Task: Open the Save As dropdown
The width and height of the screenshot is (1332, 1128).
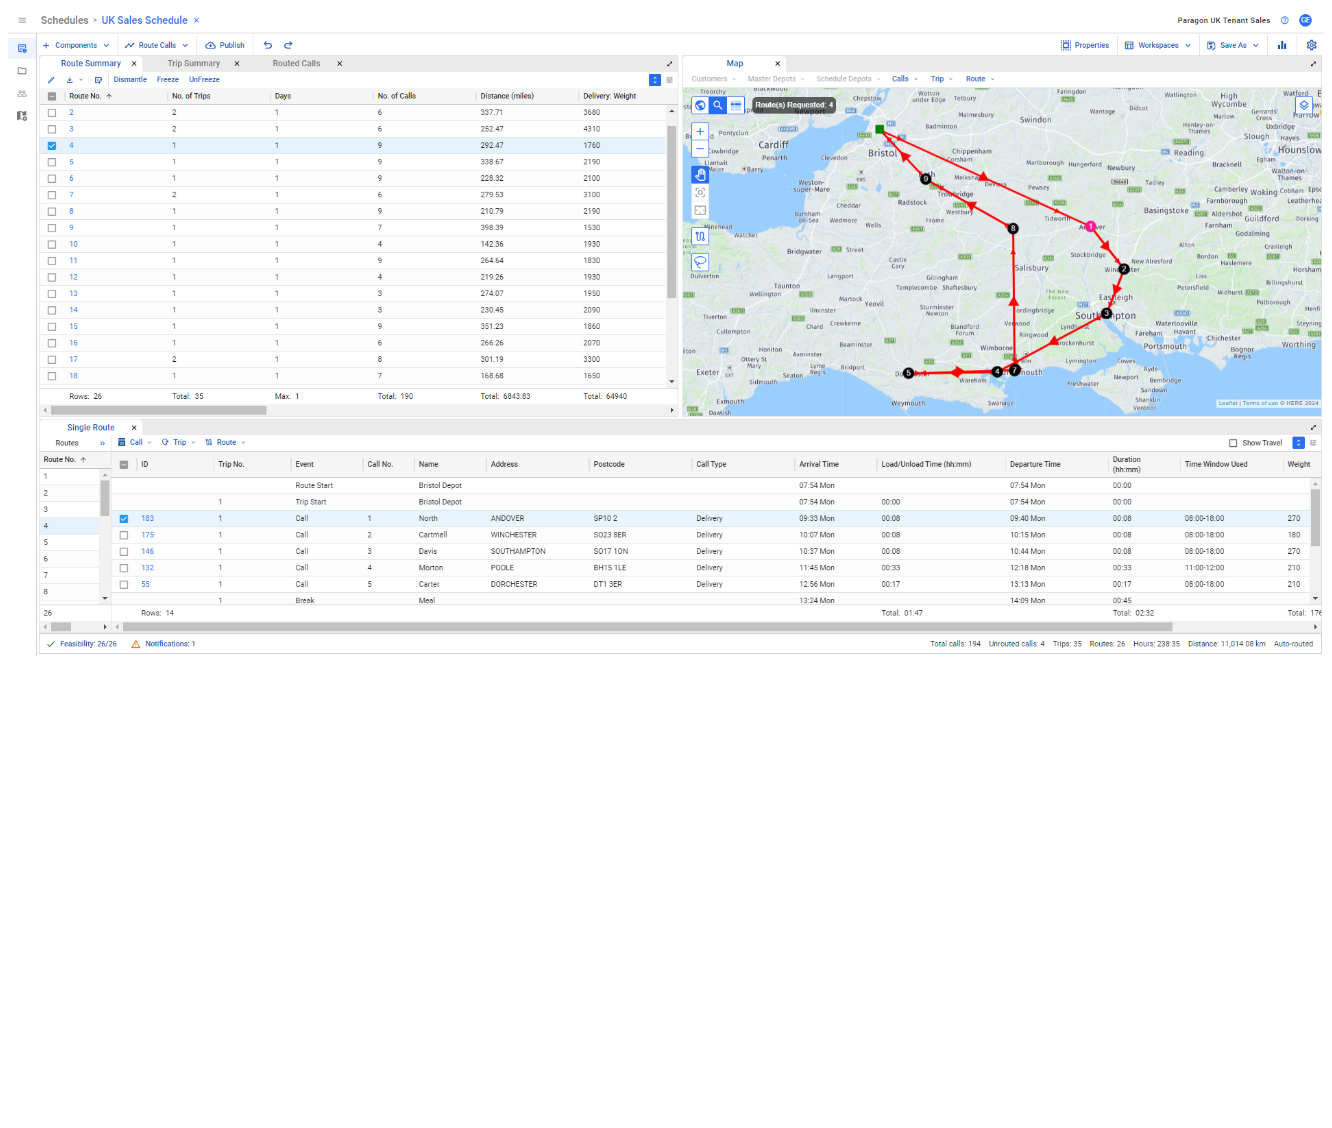Action: point(1233,45)
